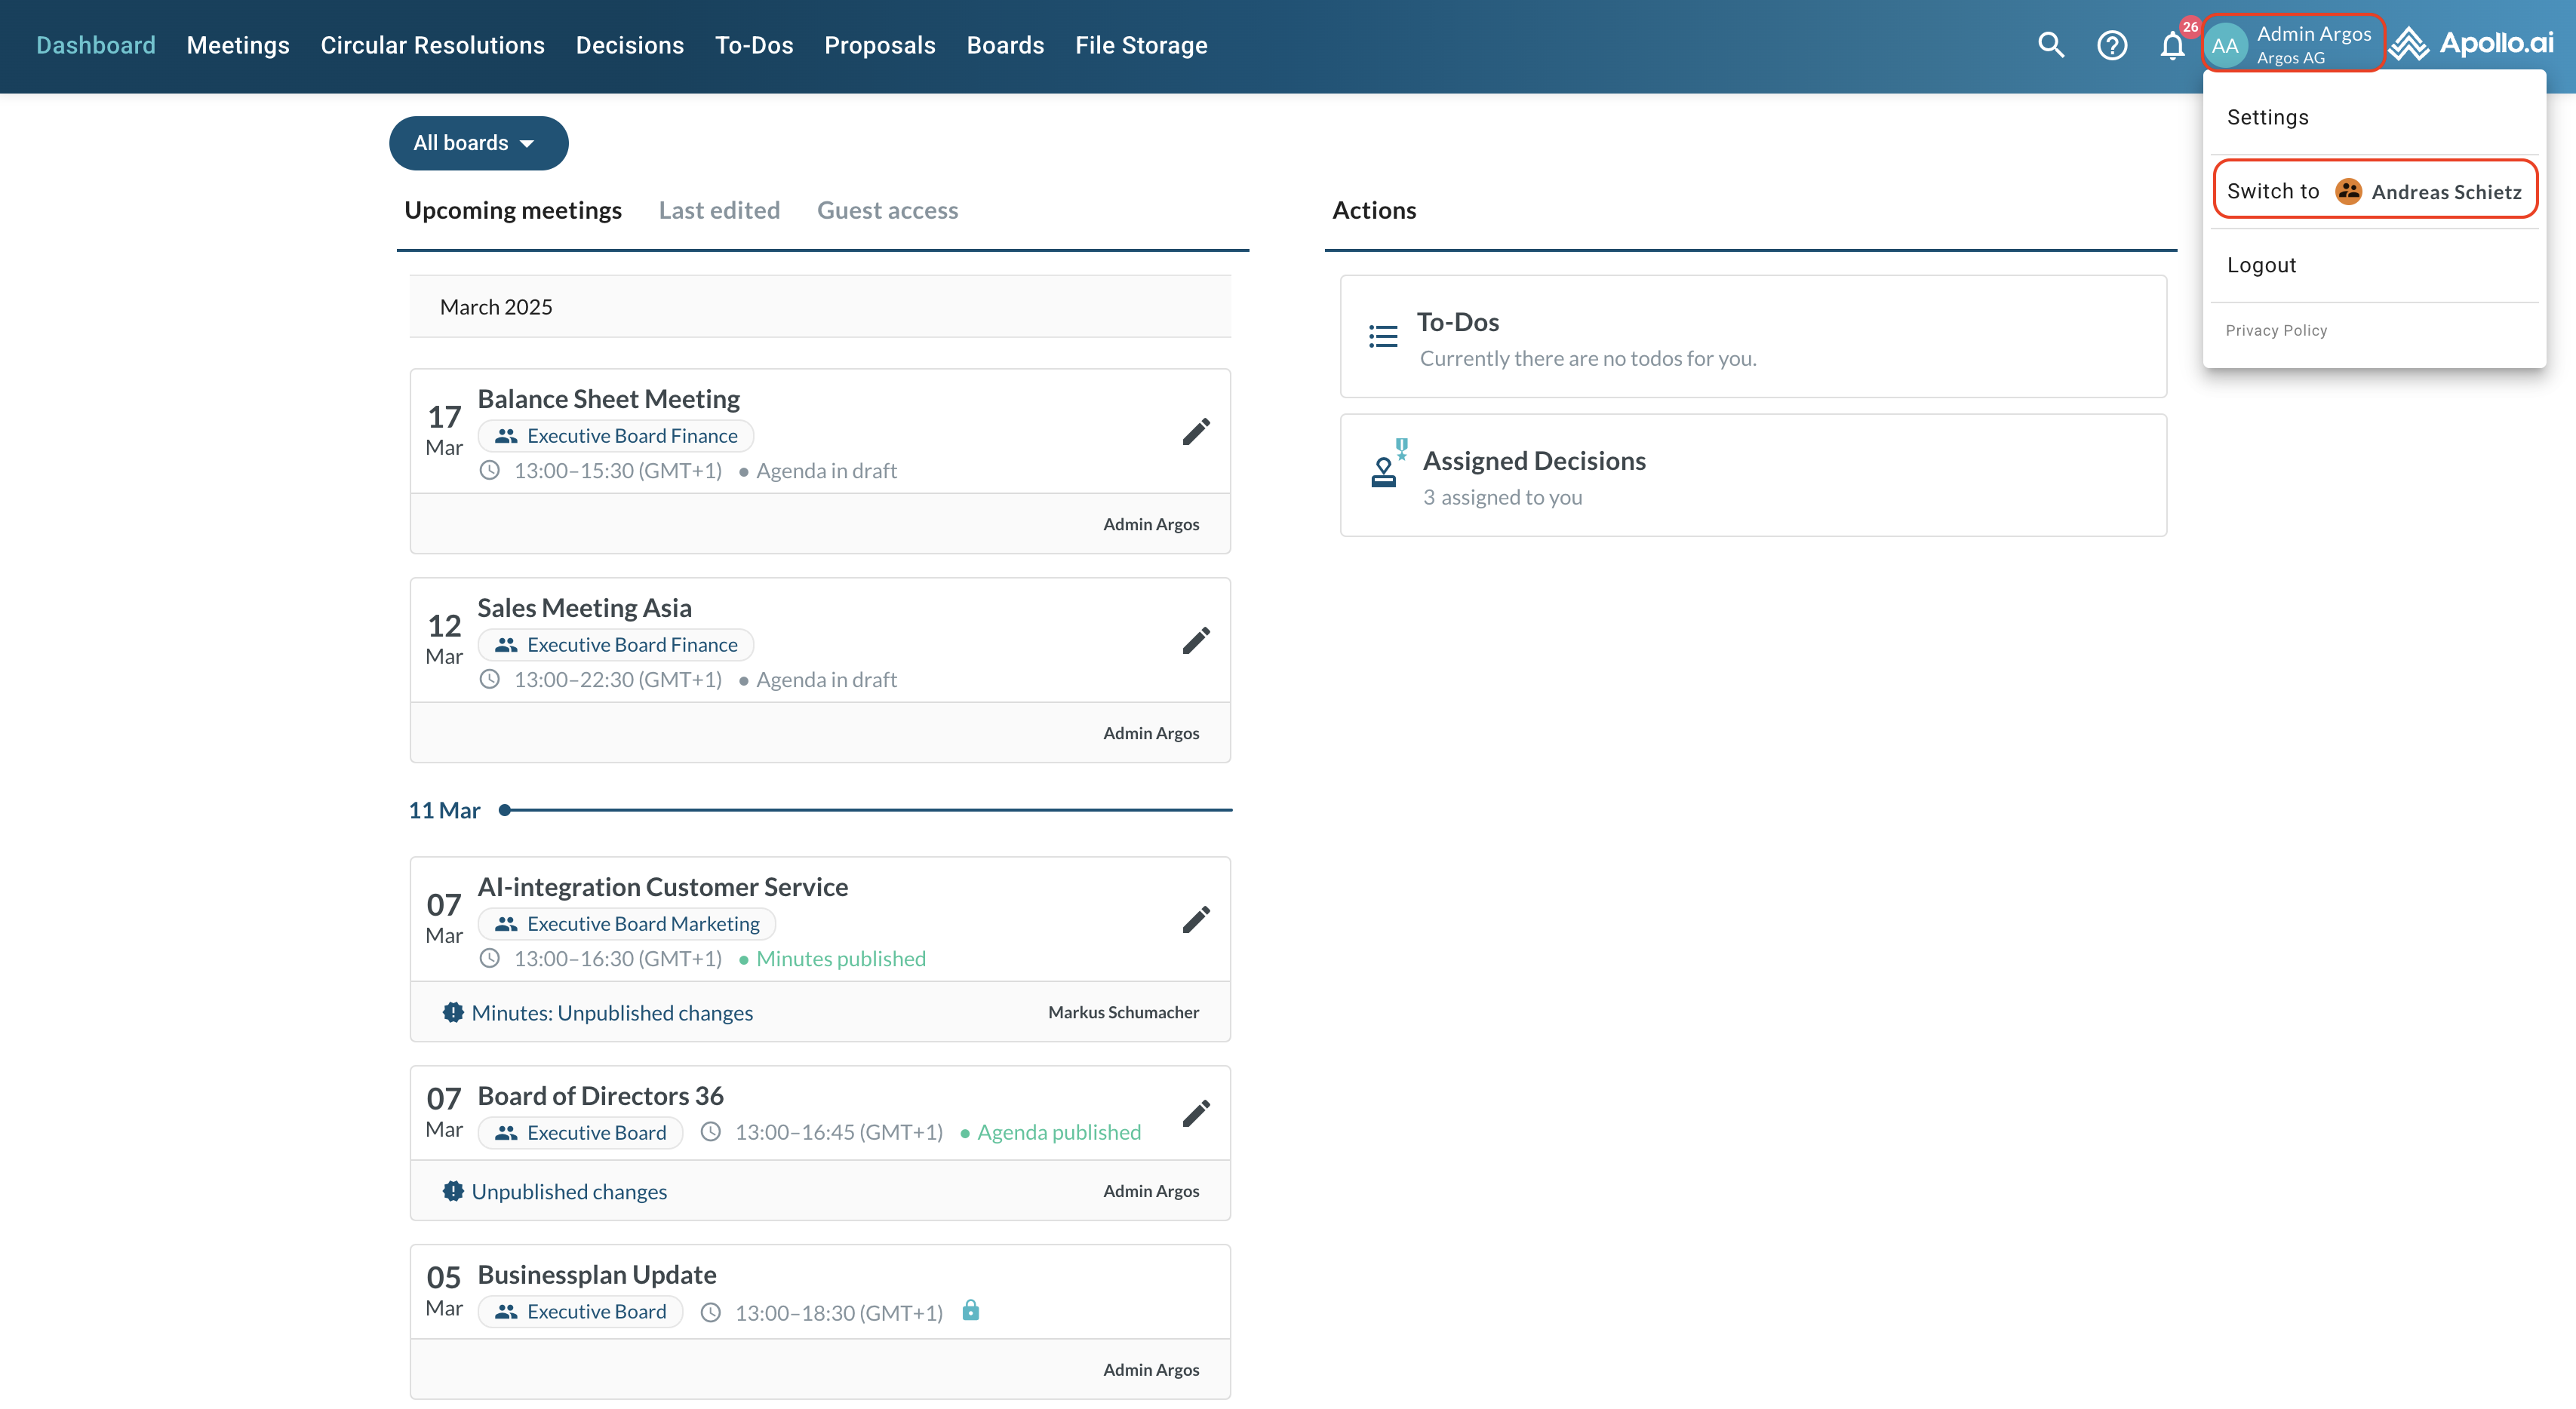Screen dimensions: 2576x1409
Task: Open the notifications bell icon
Action: [x=2171, y=46]
